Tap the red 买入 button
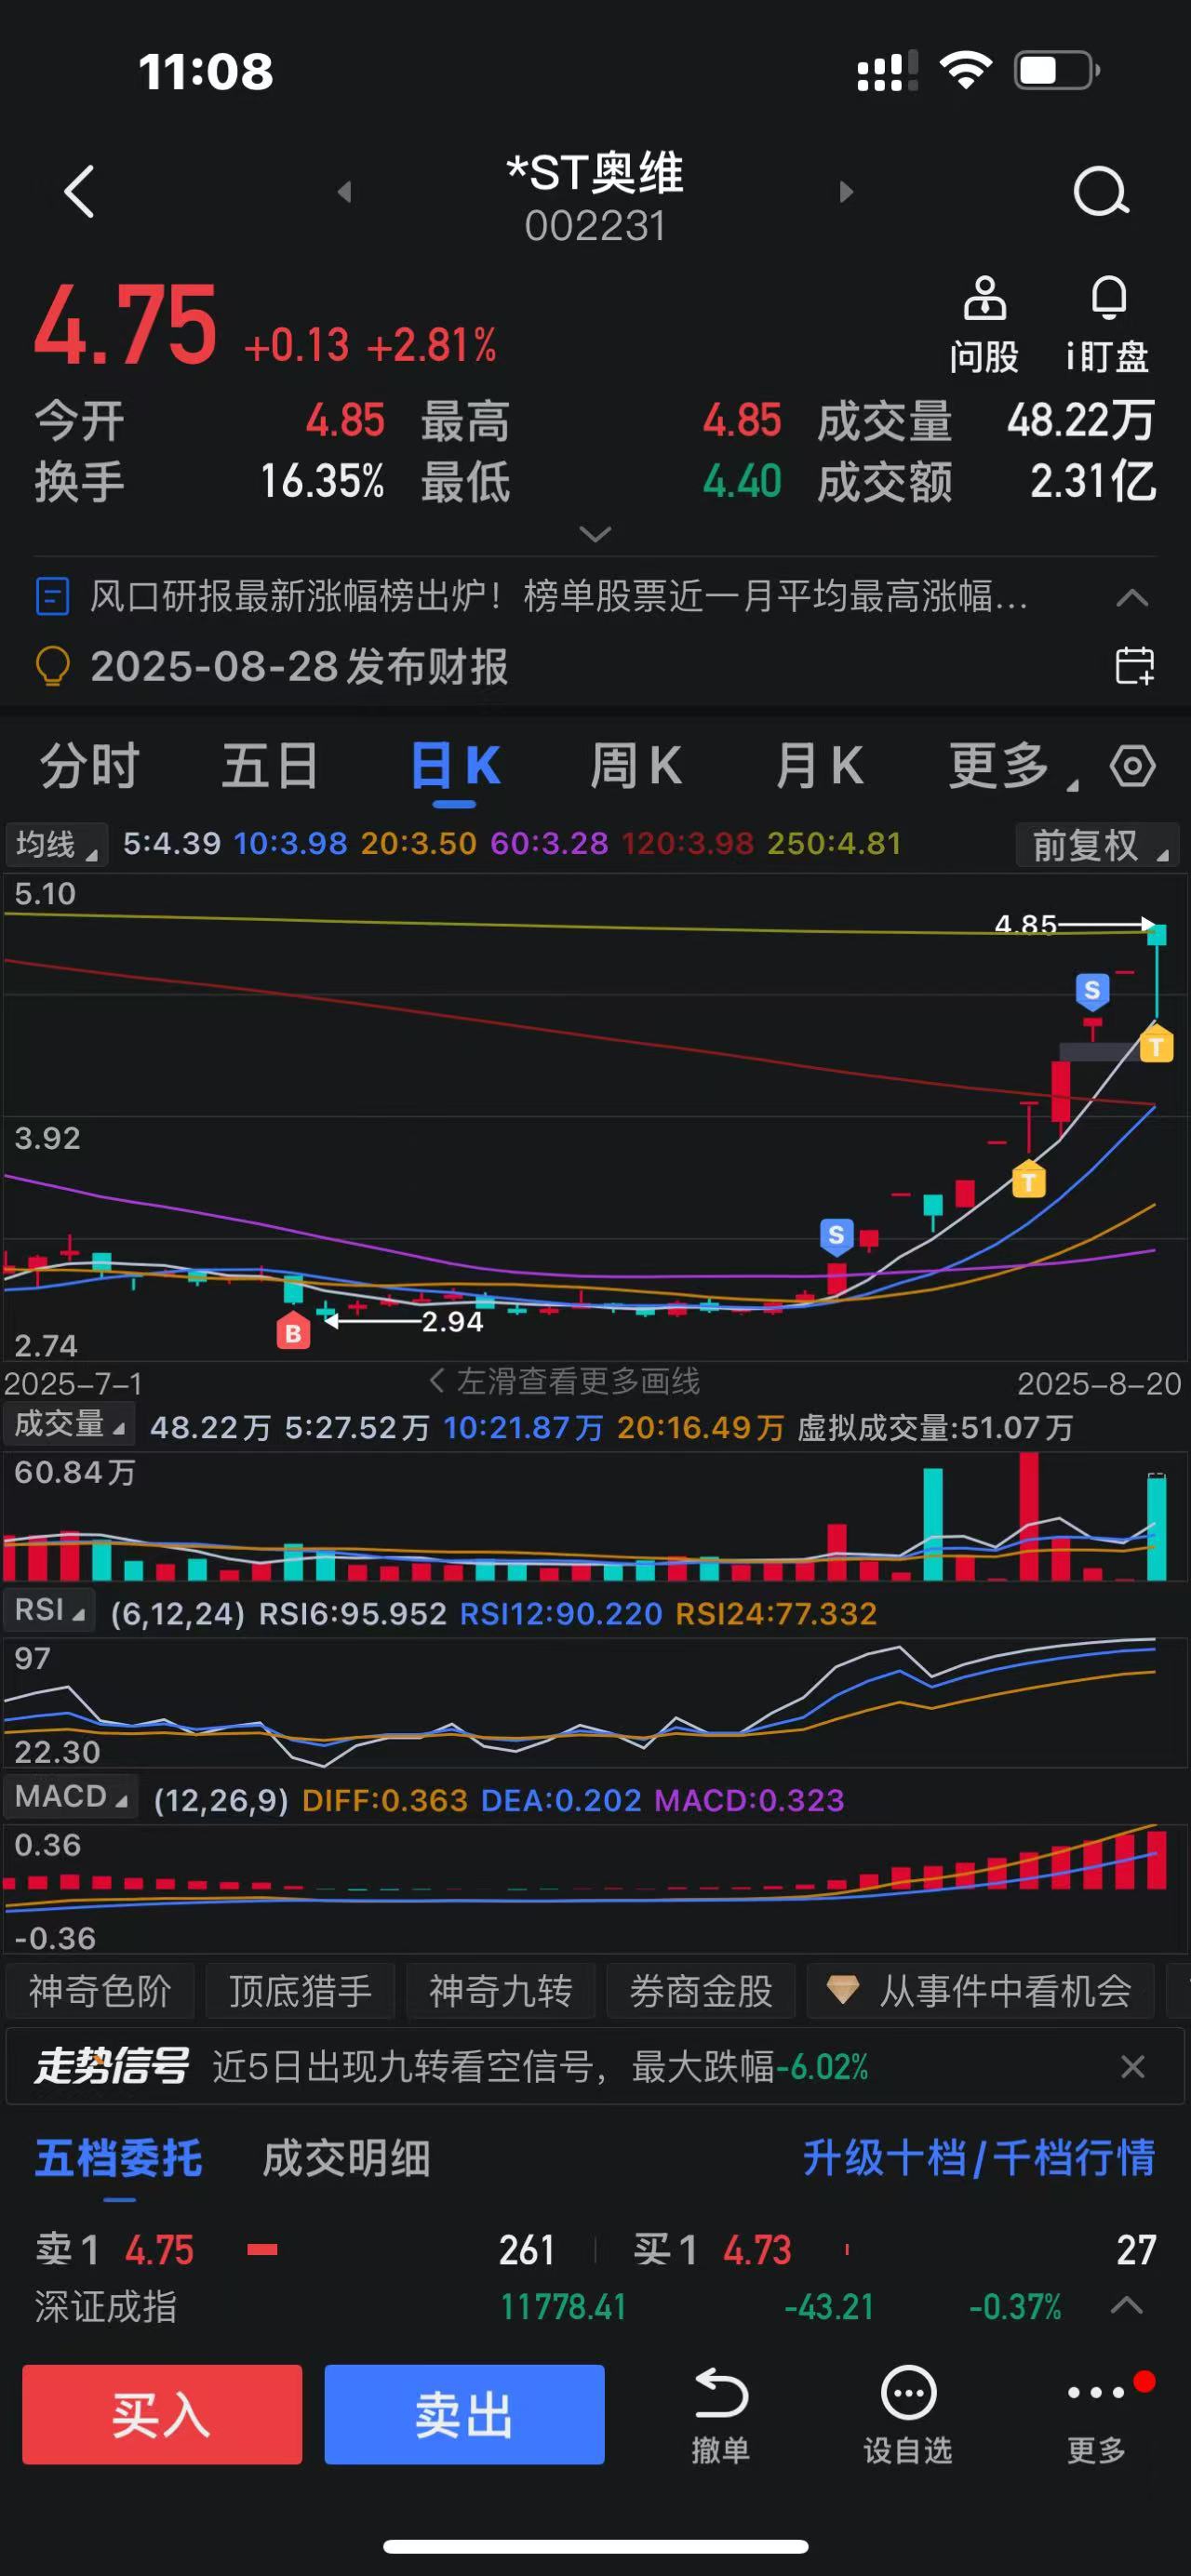 click(162, 2414)
